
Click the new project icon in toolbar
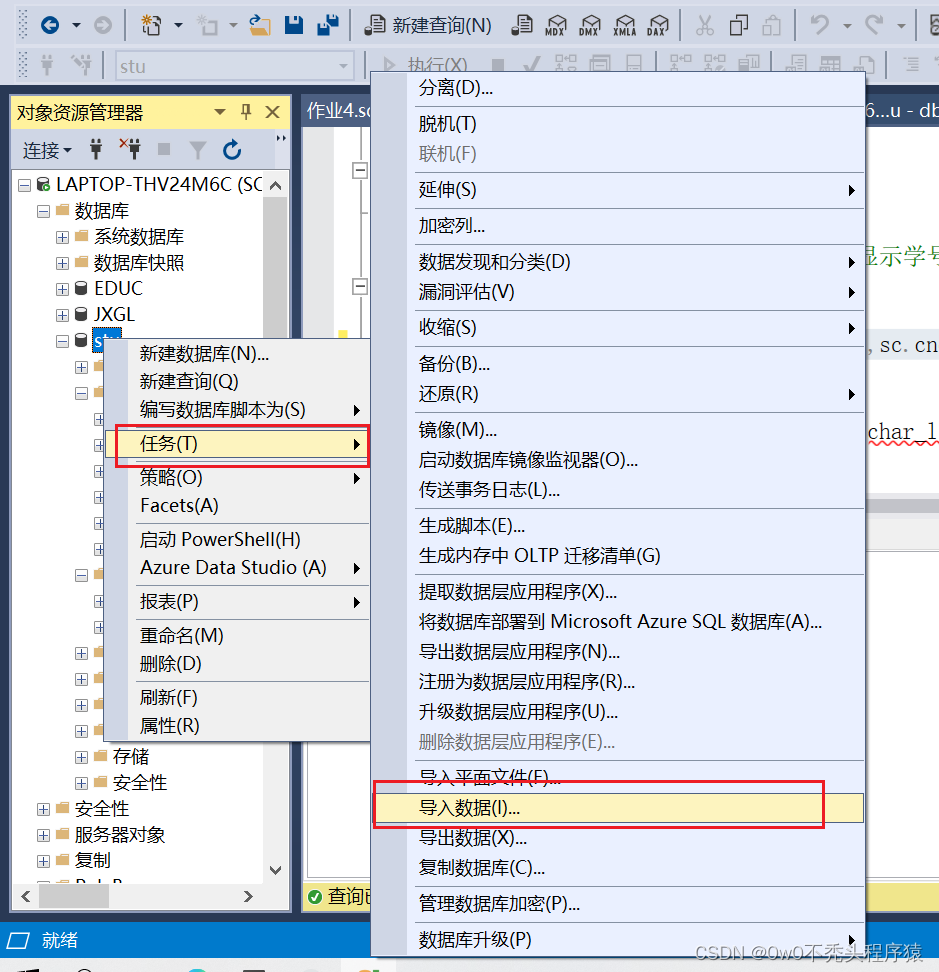click(x=151, y=25)
